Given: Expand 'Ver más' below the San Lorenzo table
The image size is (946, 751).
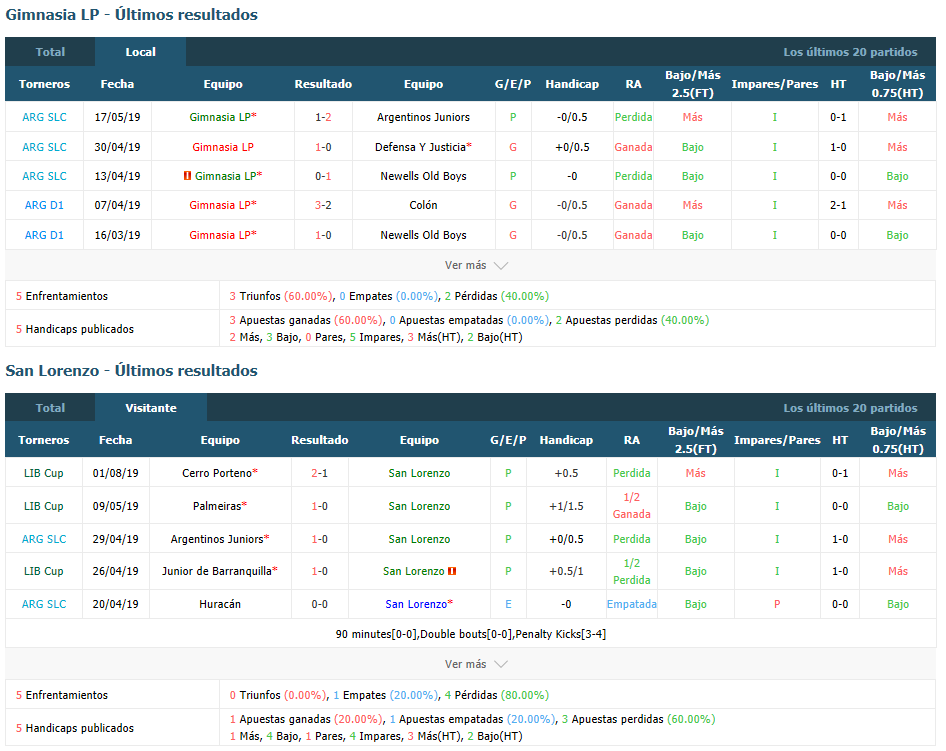Looking at the screenshot, I should [476, 664].
